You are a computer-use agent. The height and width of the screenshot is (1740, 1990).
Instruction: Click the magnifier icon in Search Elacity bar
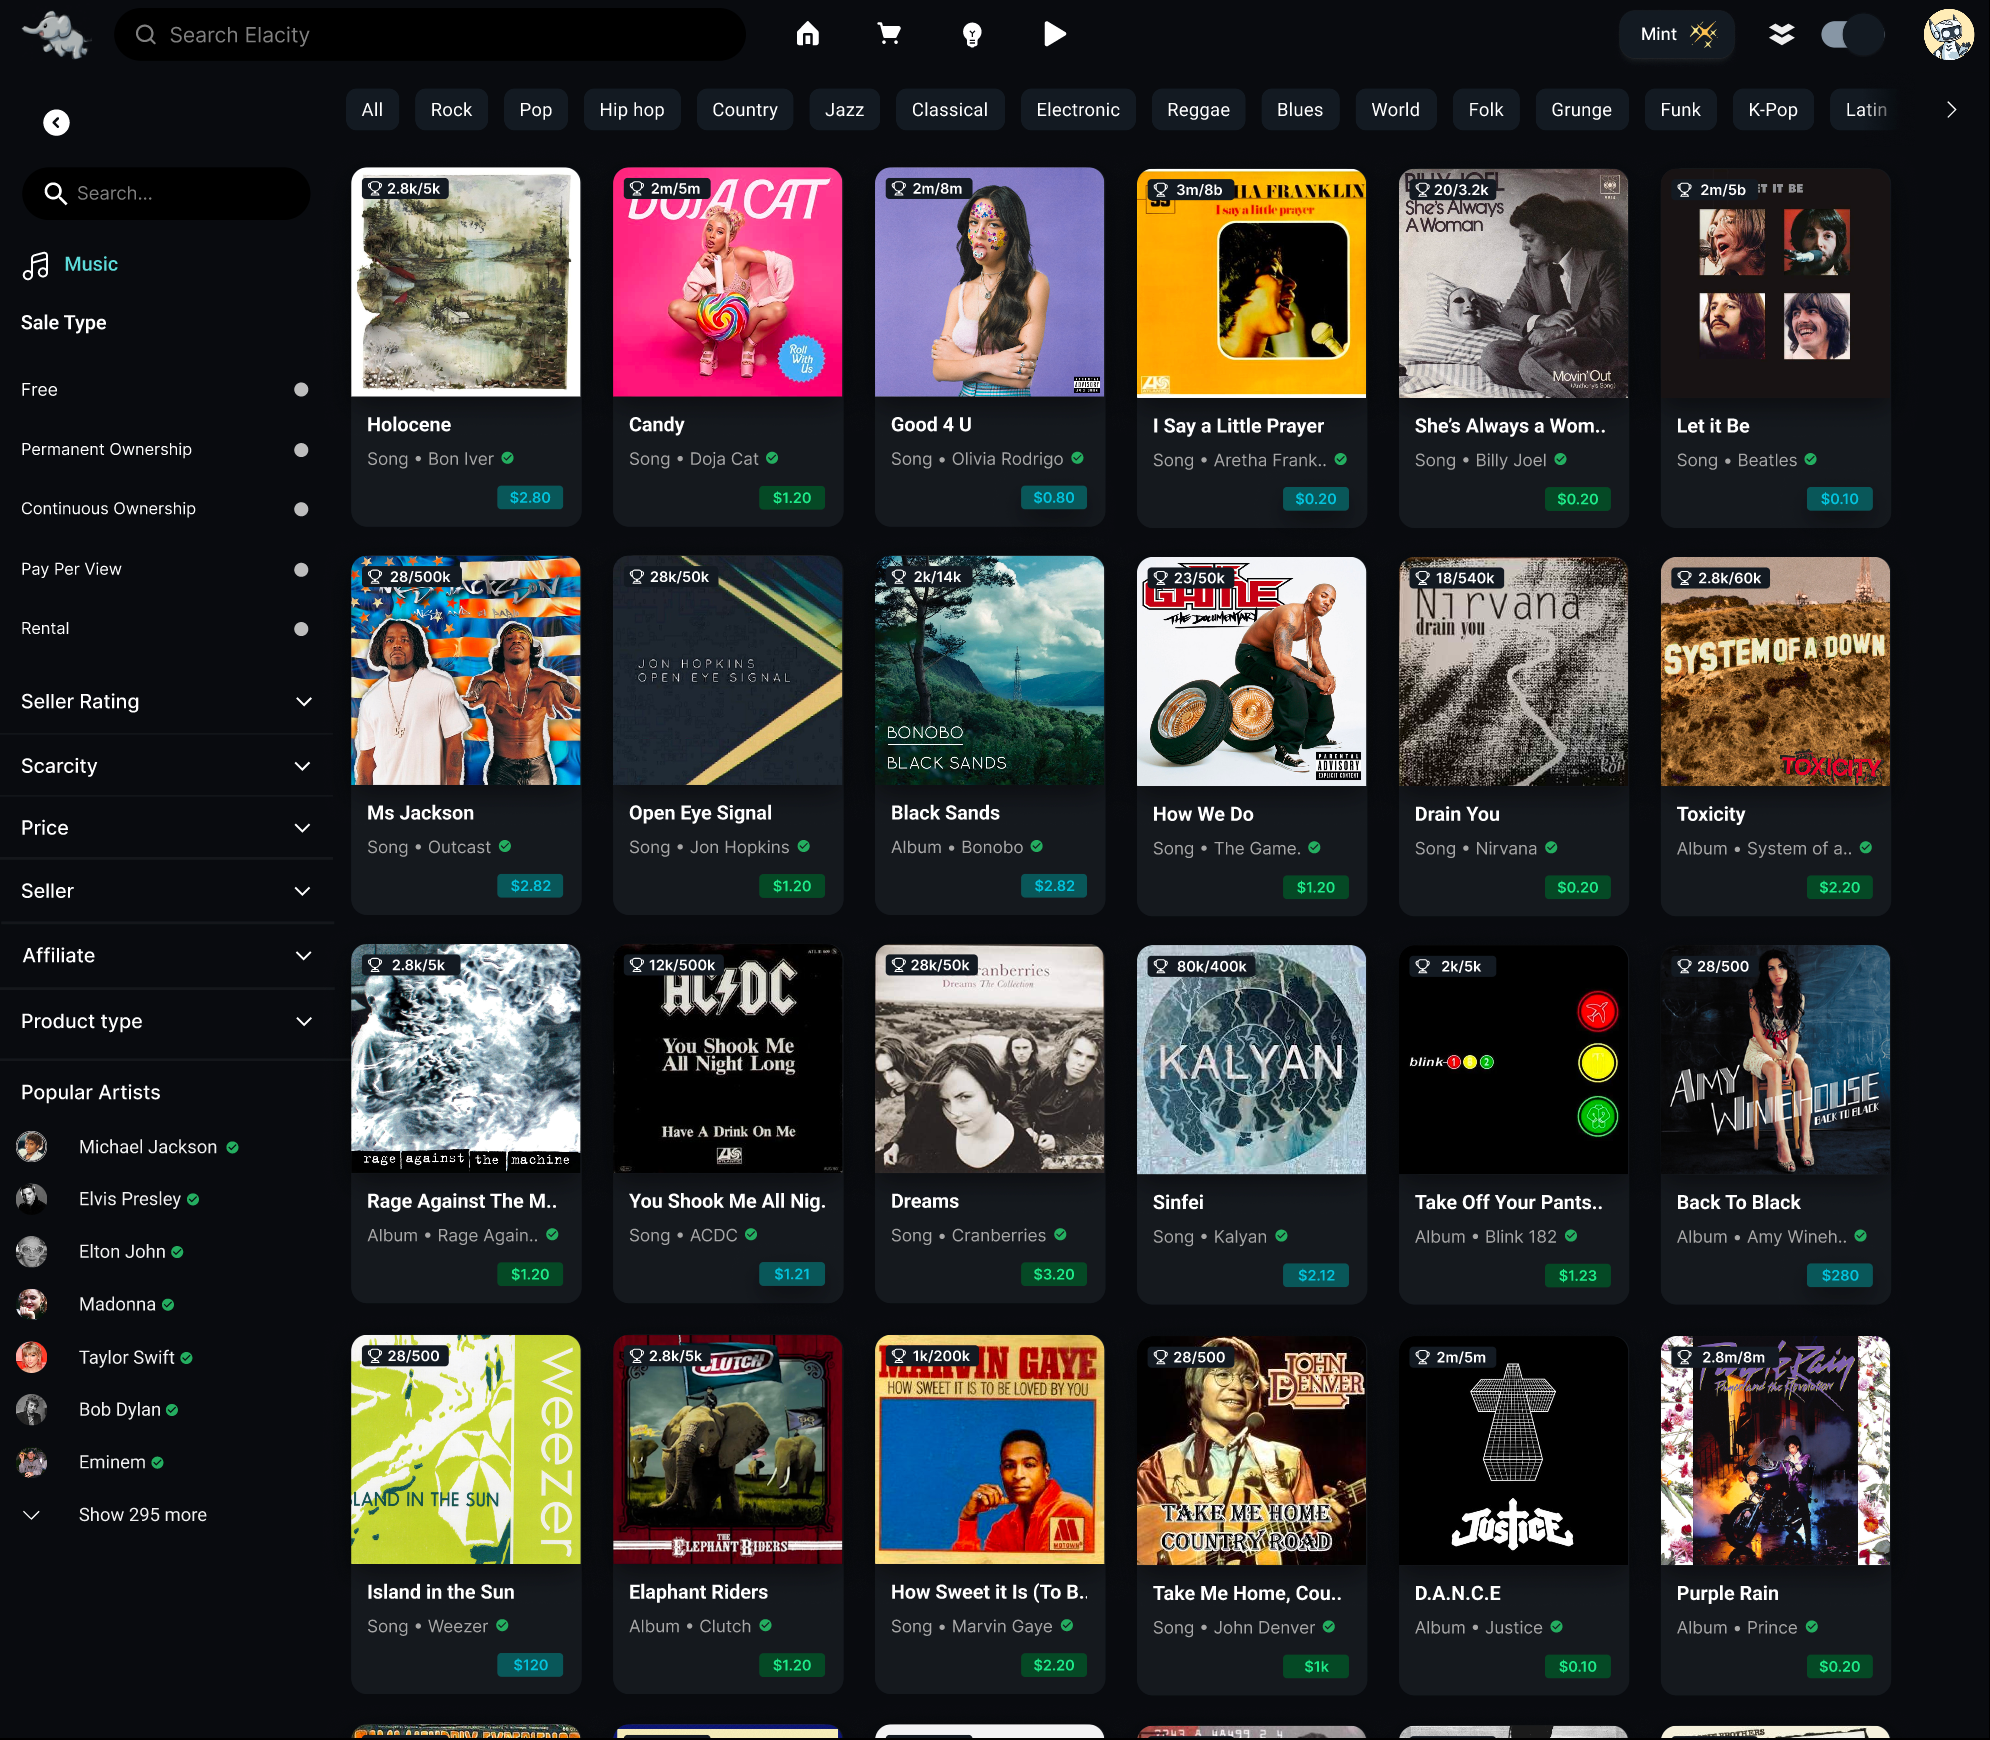pos(146,35)
